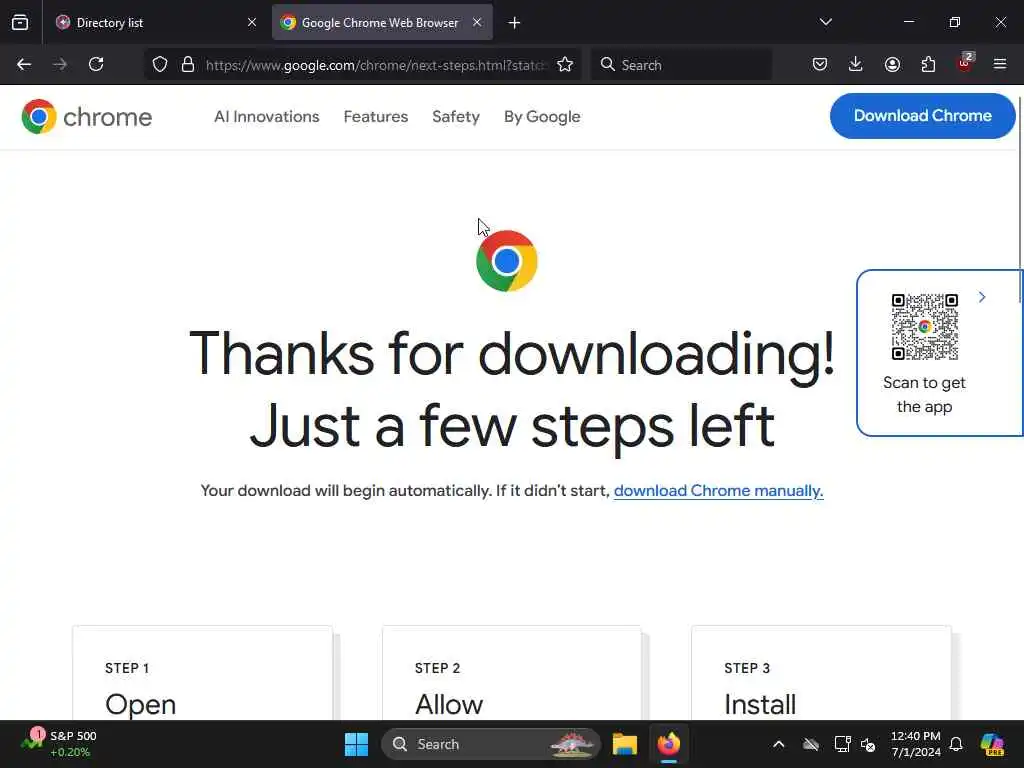This screenshot has height=768, width=1024.
Task: Open Copilot preview in taskbar
Action: point(992,744)
